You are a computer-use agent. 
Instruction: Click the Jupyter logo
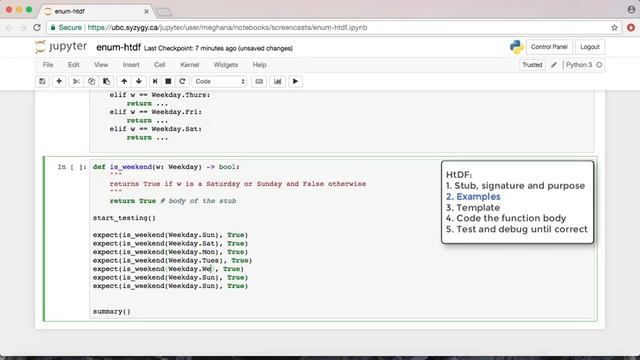click(61, 47)
